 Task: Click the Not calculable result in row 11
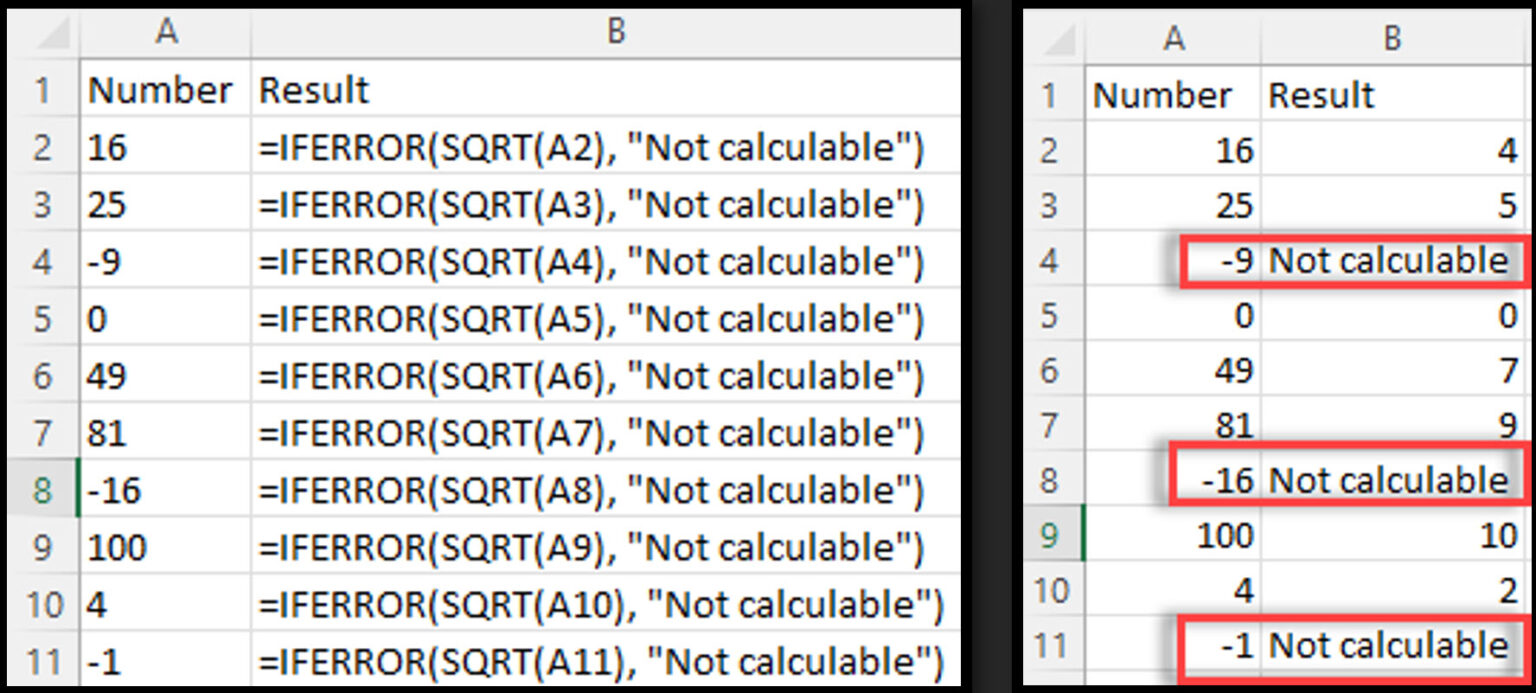(x=1390, y=644)
